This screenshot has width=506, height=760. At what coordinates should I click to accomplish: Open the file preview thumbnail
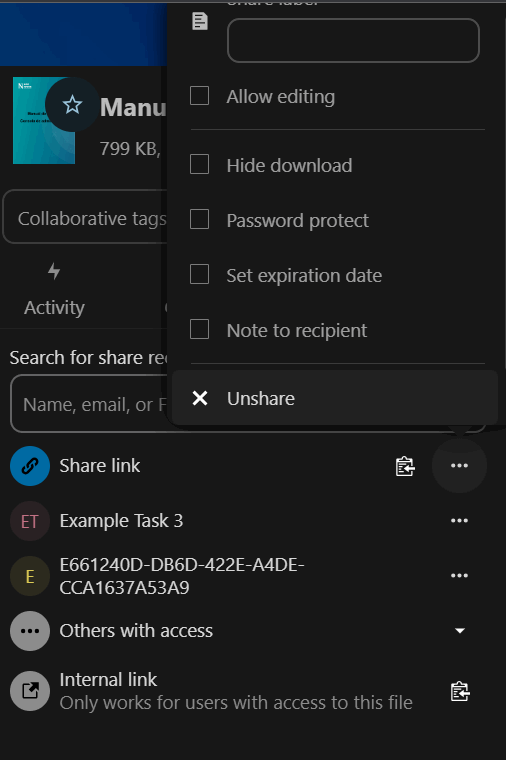click(44, 121)
